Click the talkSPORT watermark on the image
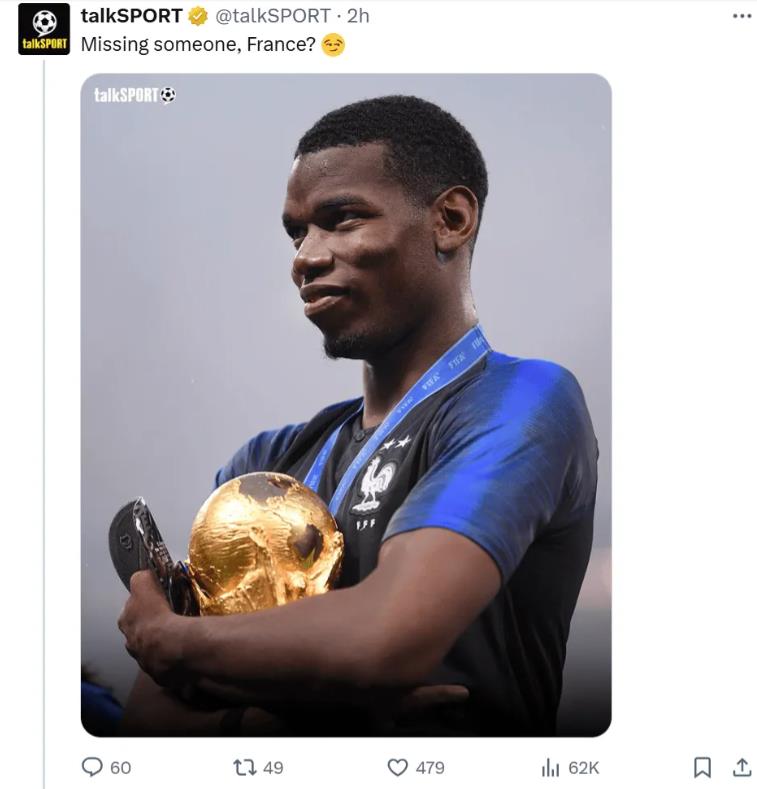The height and width of the screenshot is (789, 757). click(x=135, y=95)
